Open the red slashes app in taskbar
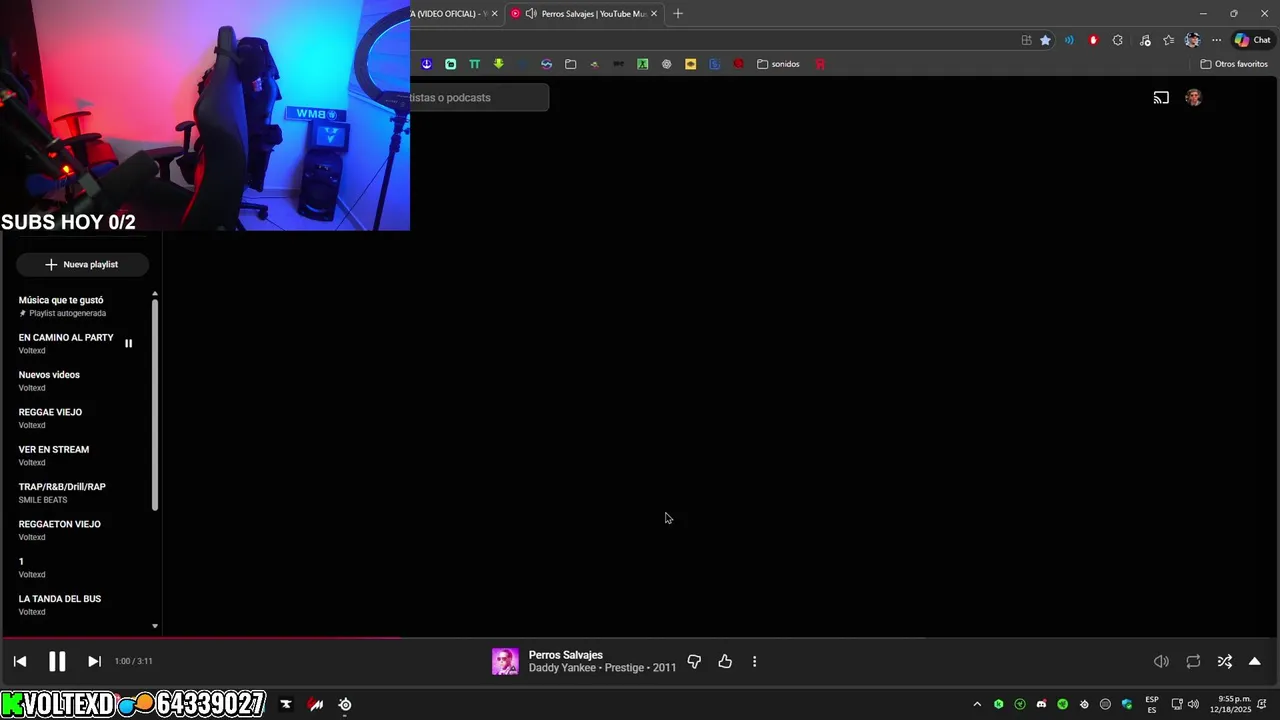 click(x=316, y=704)
